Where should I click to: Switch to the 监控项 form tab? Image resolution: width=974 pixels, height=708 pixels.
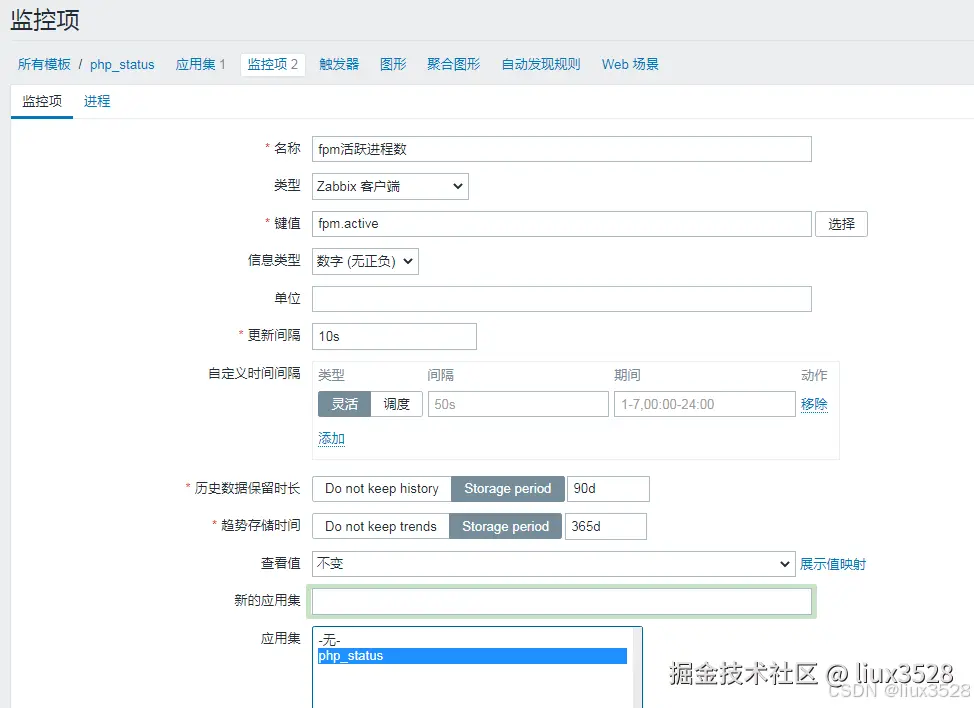pos(42,101)
